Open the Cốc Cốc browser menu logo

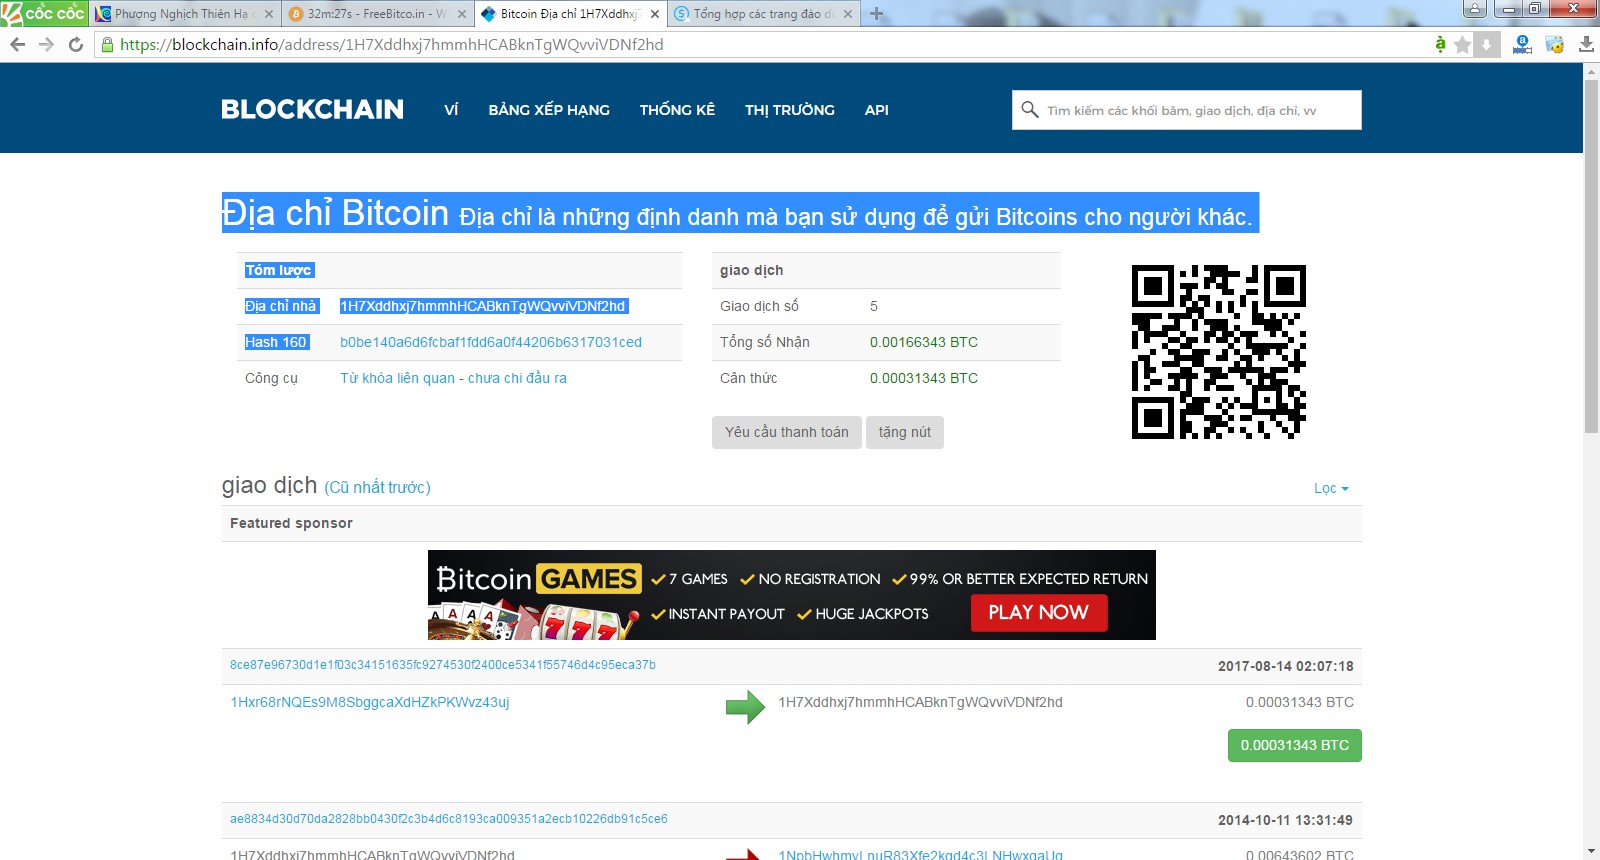coord(44,13)
